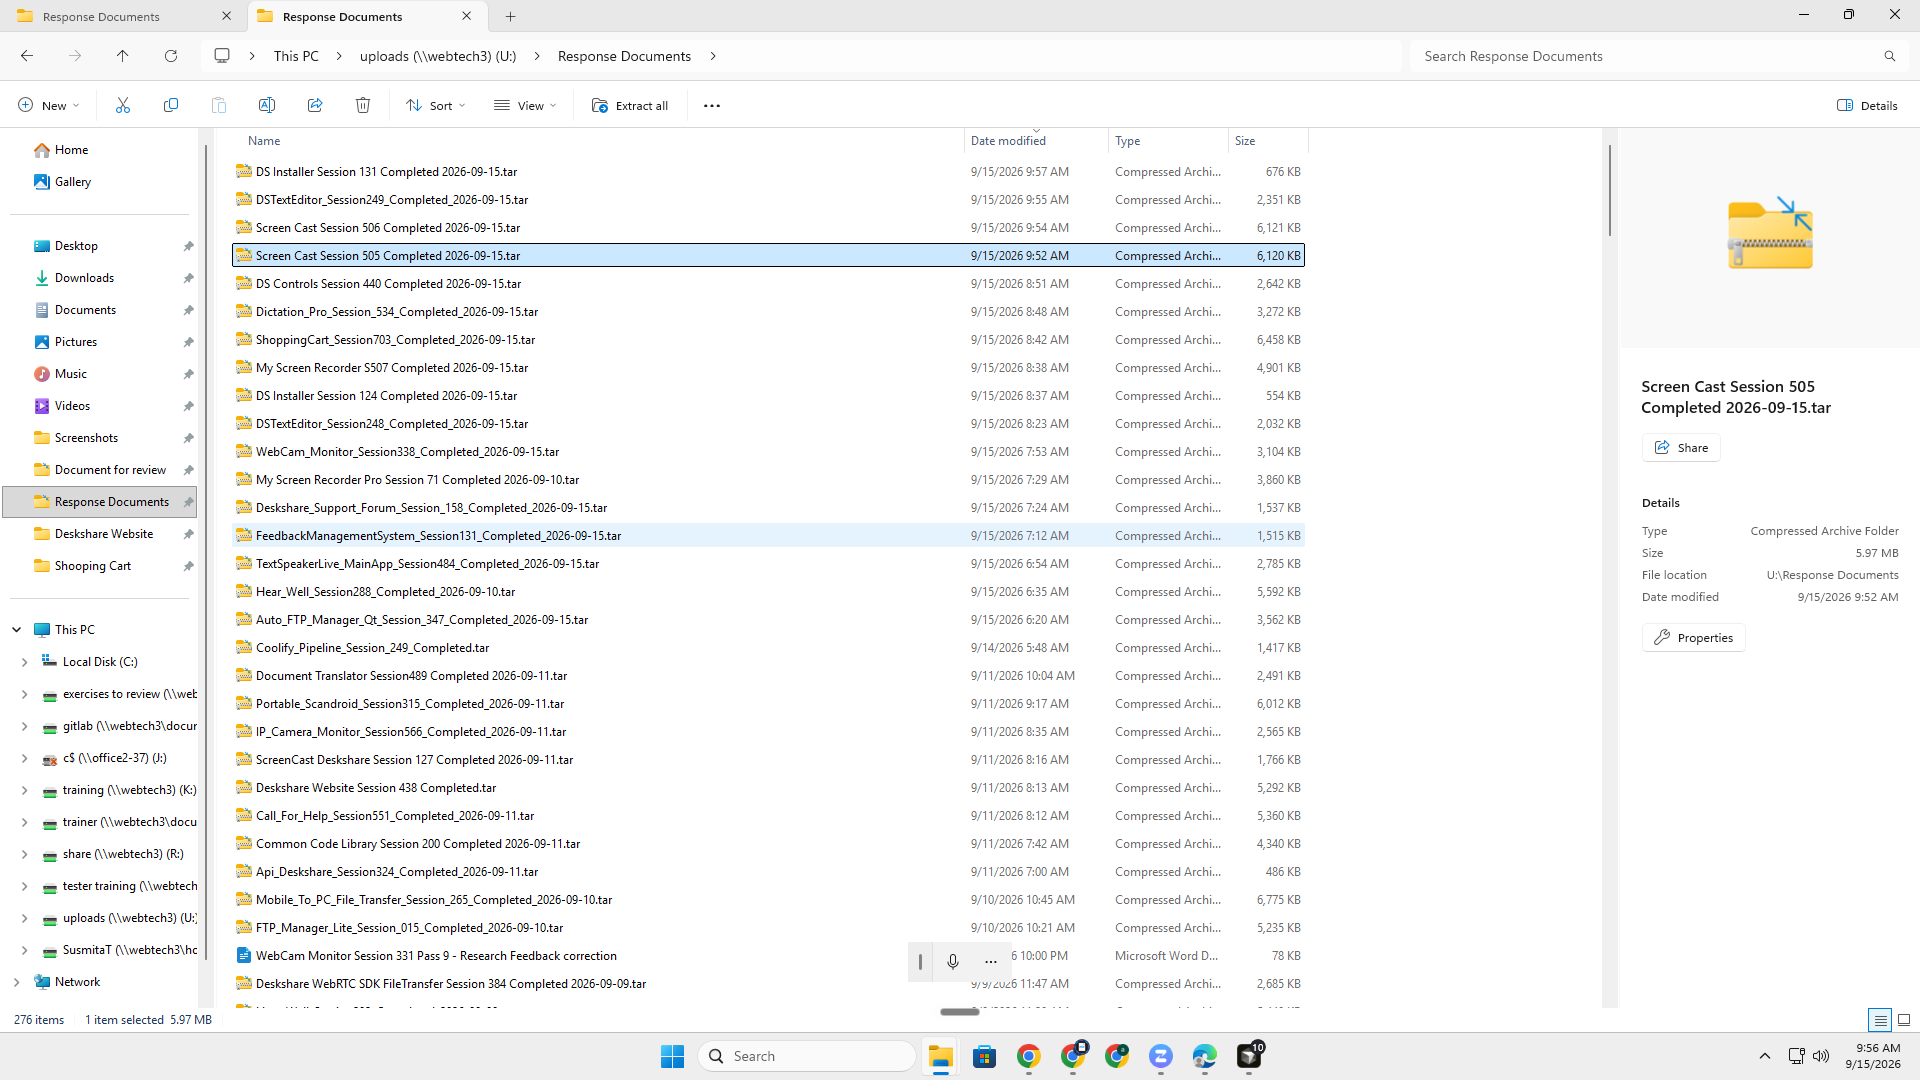Open the Windows Start menu
This screenshot has height=1080, width=1920.
(673, 1056)
